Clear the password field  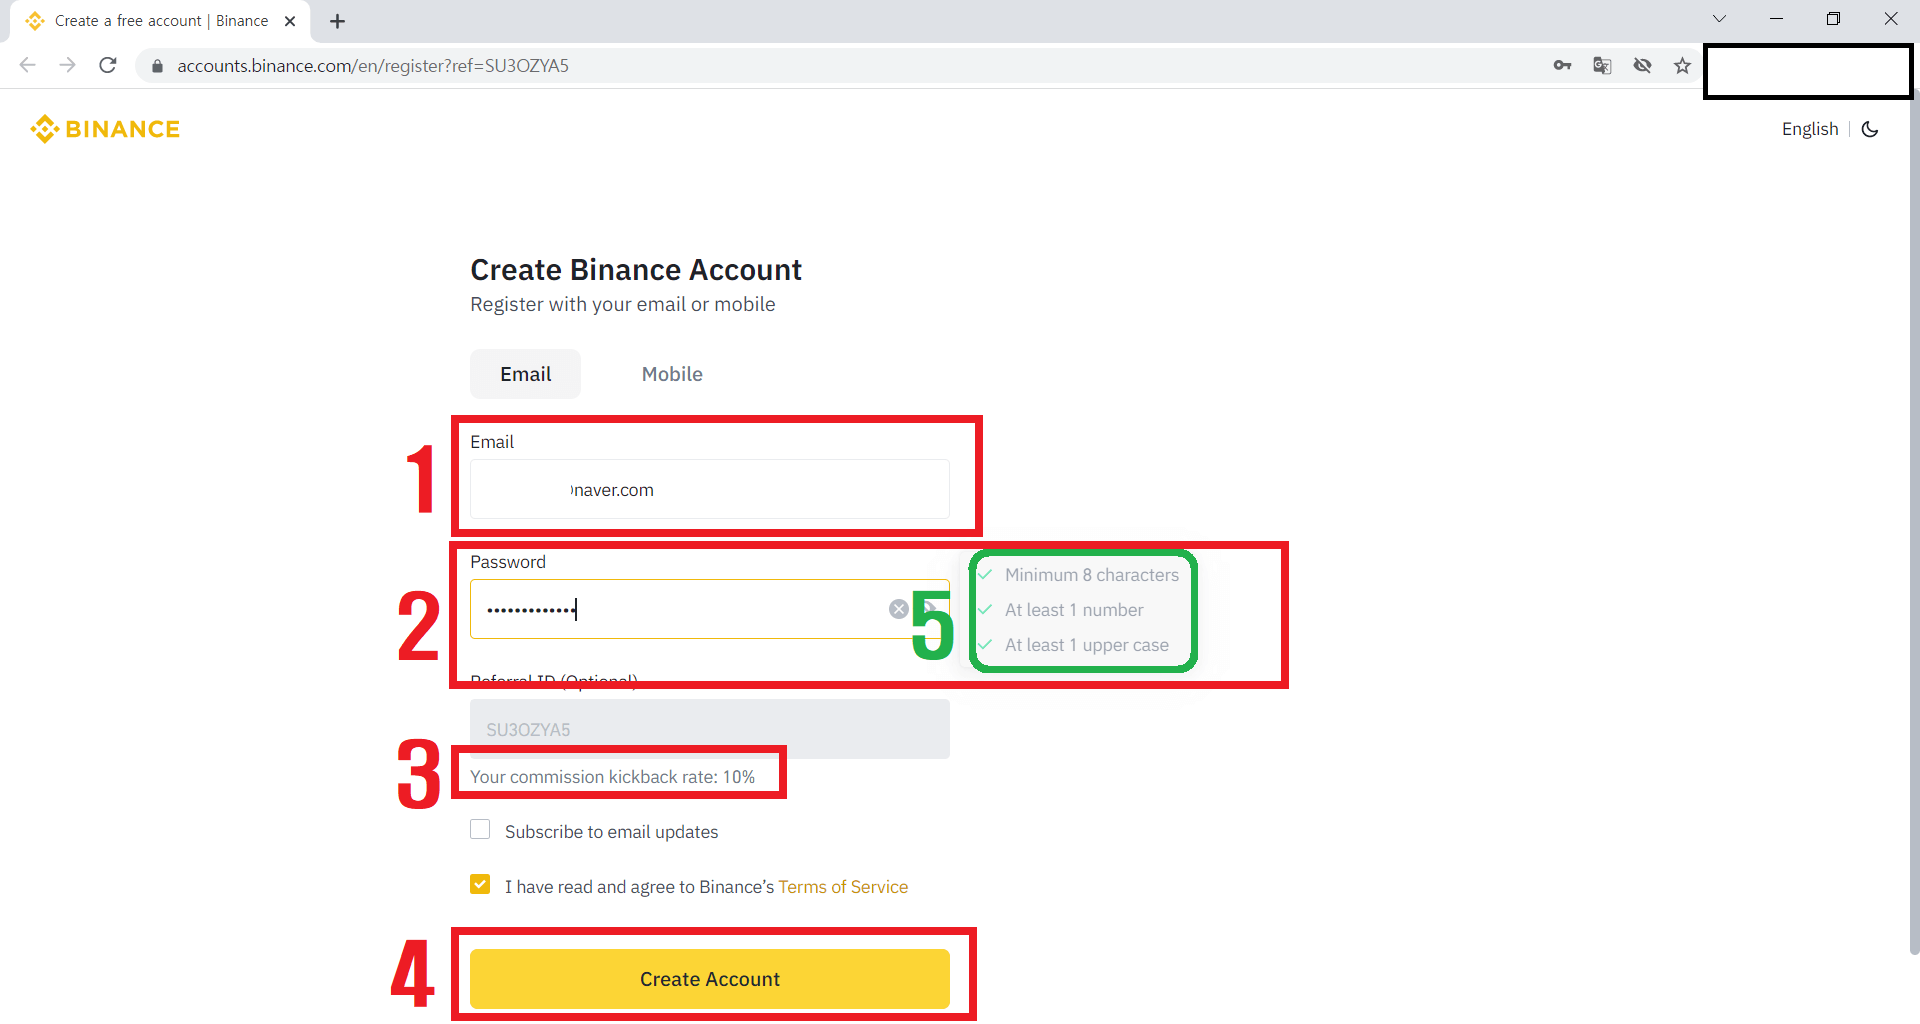(x=898, y=609)
